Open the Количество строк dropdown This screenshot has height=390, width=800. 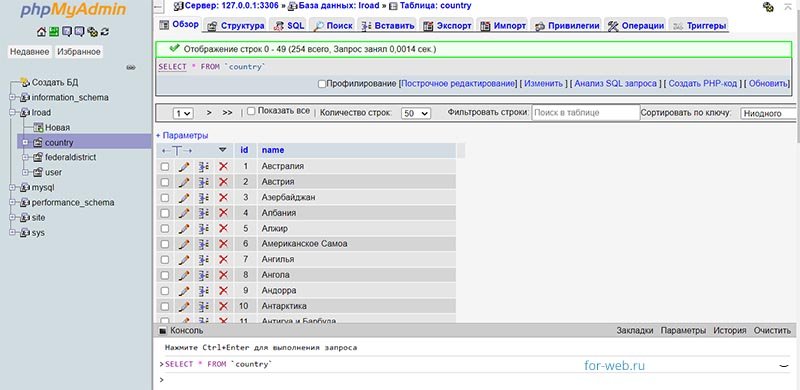point(416,113)
